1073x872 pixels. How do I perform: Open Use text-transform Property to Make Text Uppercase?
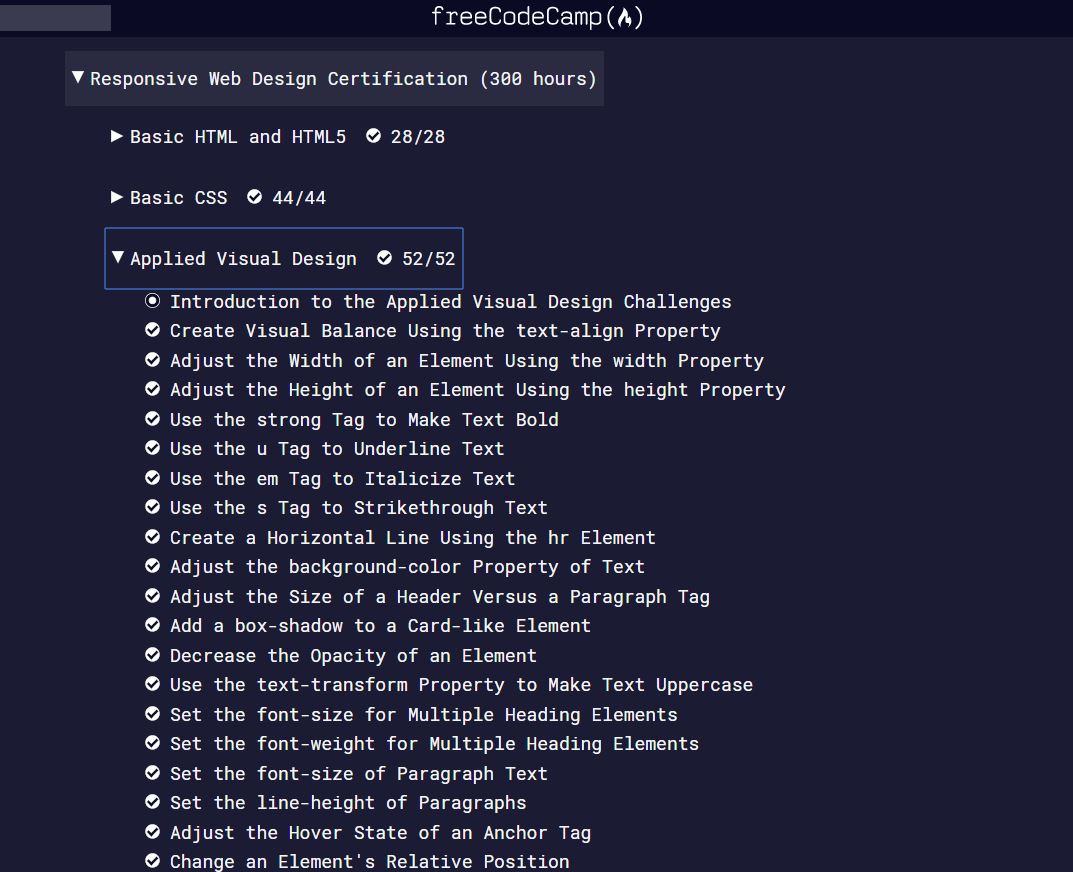(x=461, y=685)
